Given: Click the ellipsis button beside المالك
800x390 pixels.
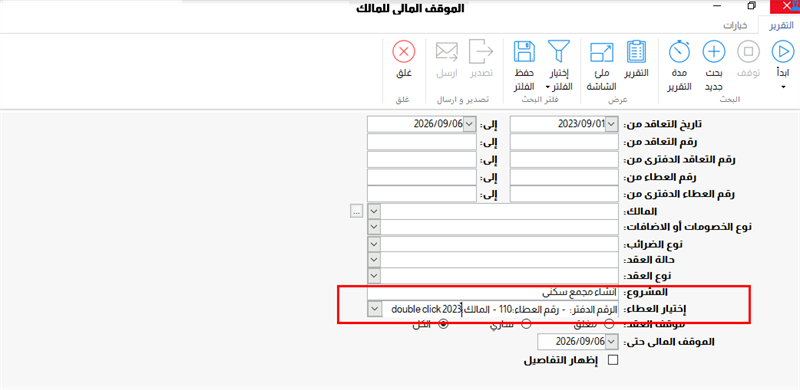Looking at the screenshot, I should pyautogui.click(x=356, y=211).
